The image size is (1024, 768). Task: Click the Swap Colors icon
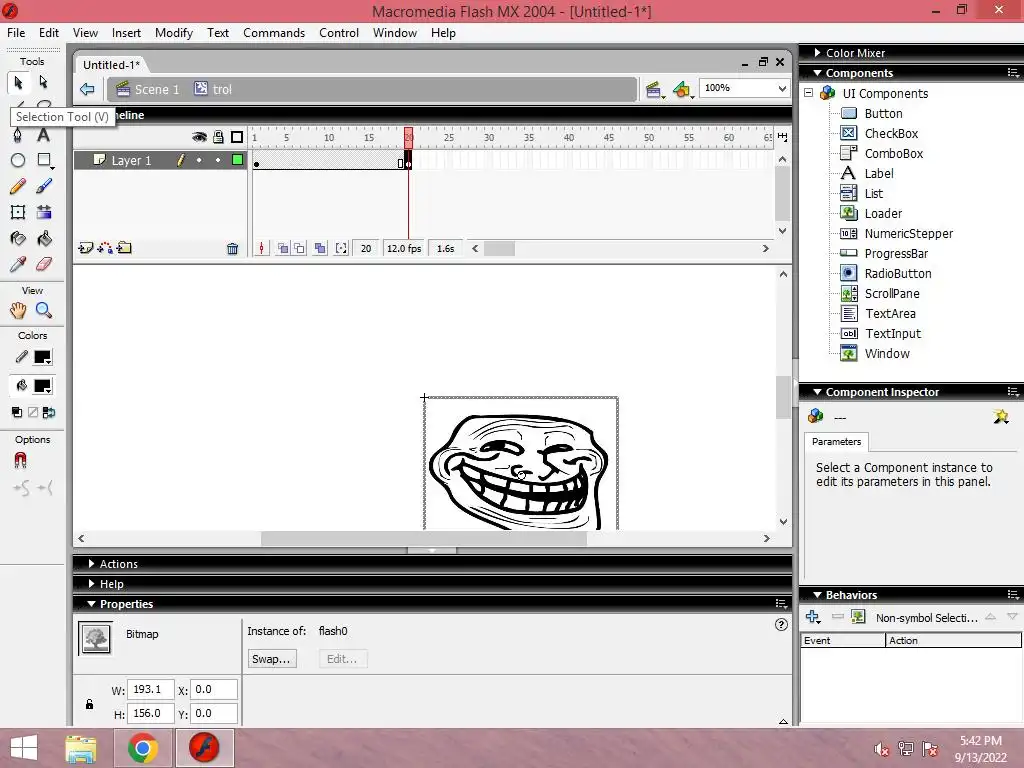pos(49,413)
